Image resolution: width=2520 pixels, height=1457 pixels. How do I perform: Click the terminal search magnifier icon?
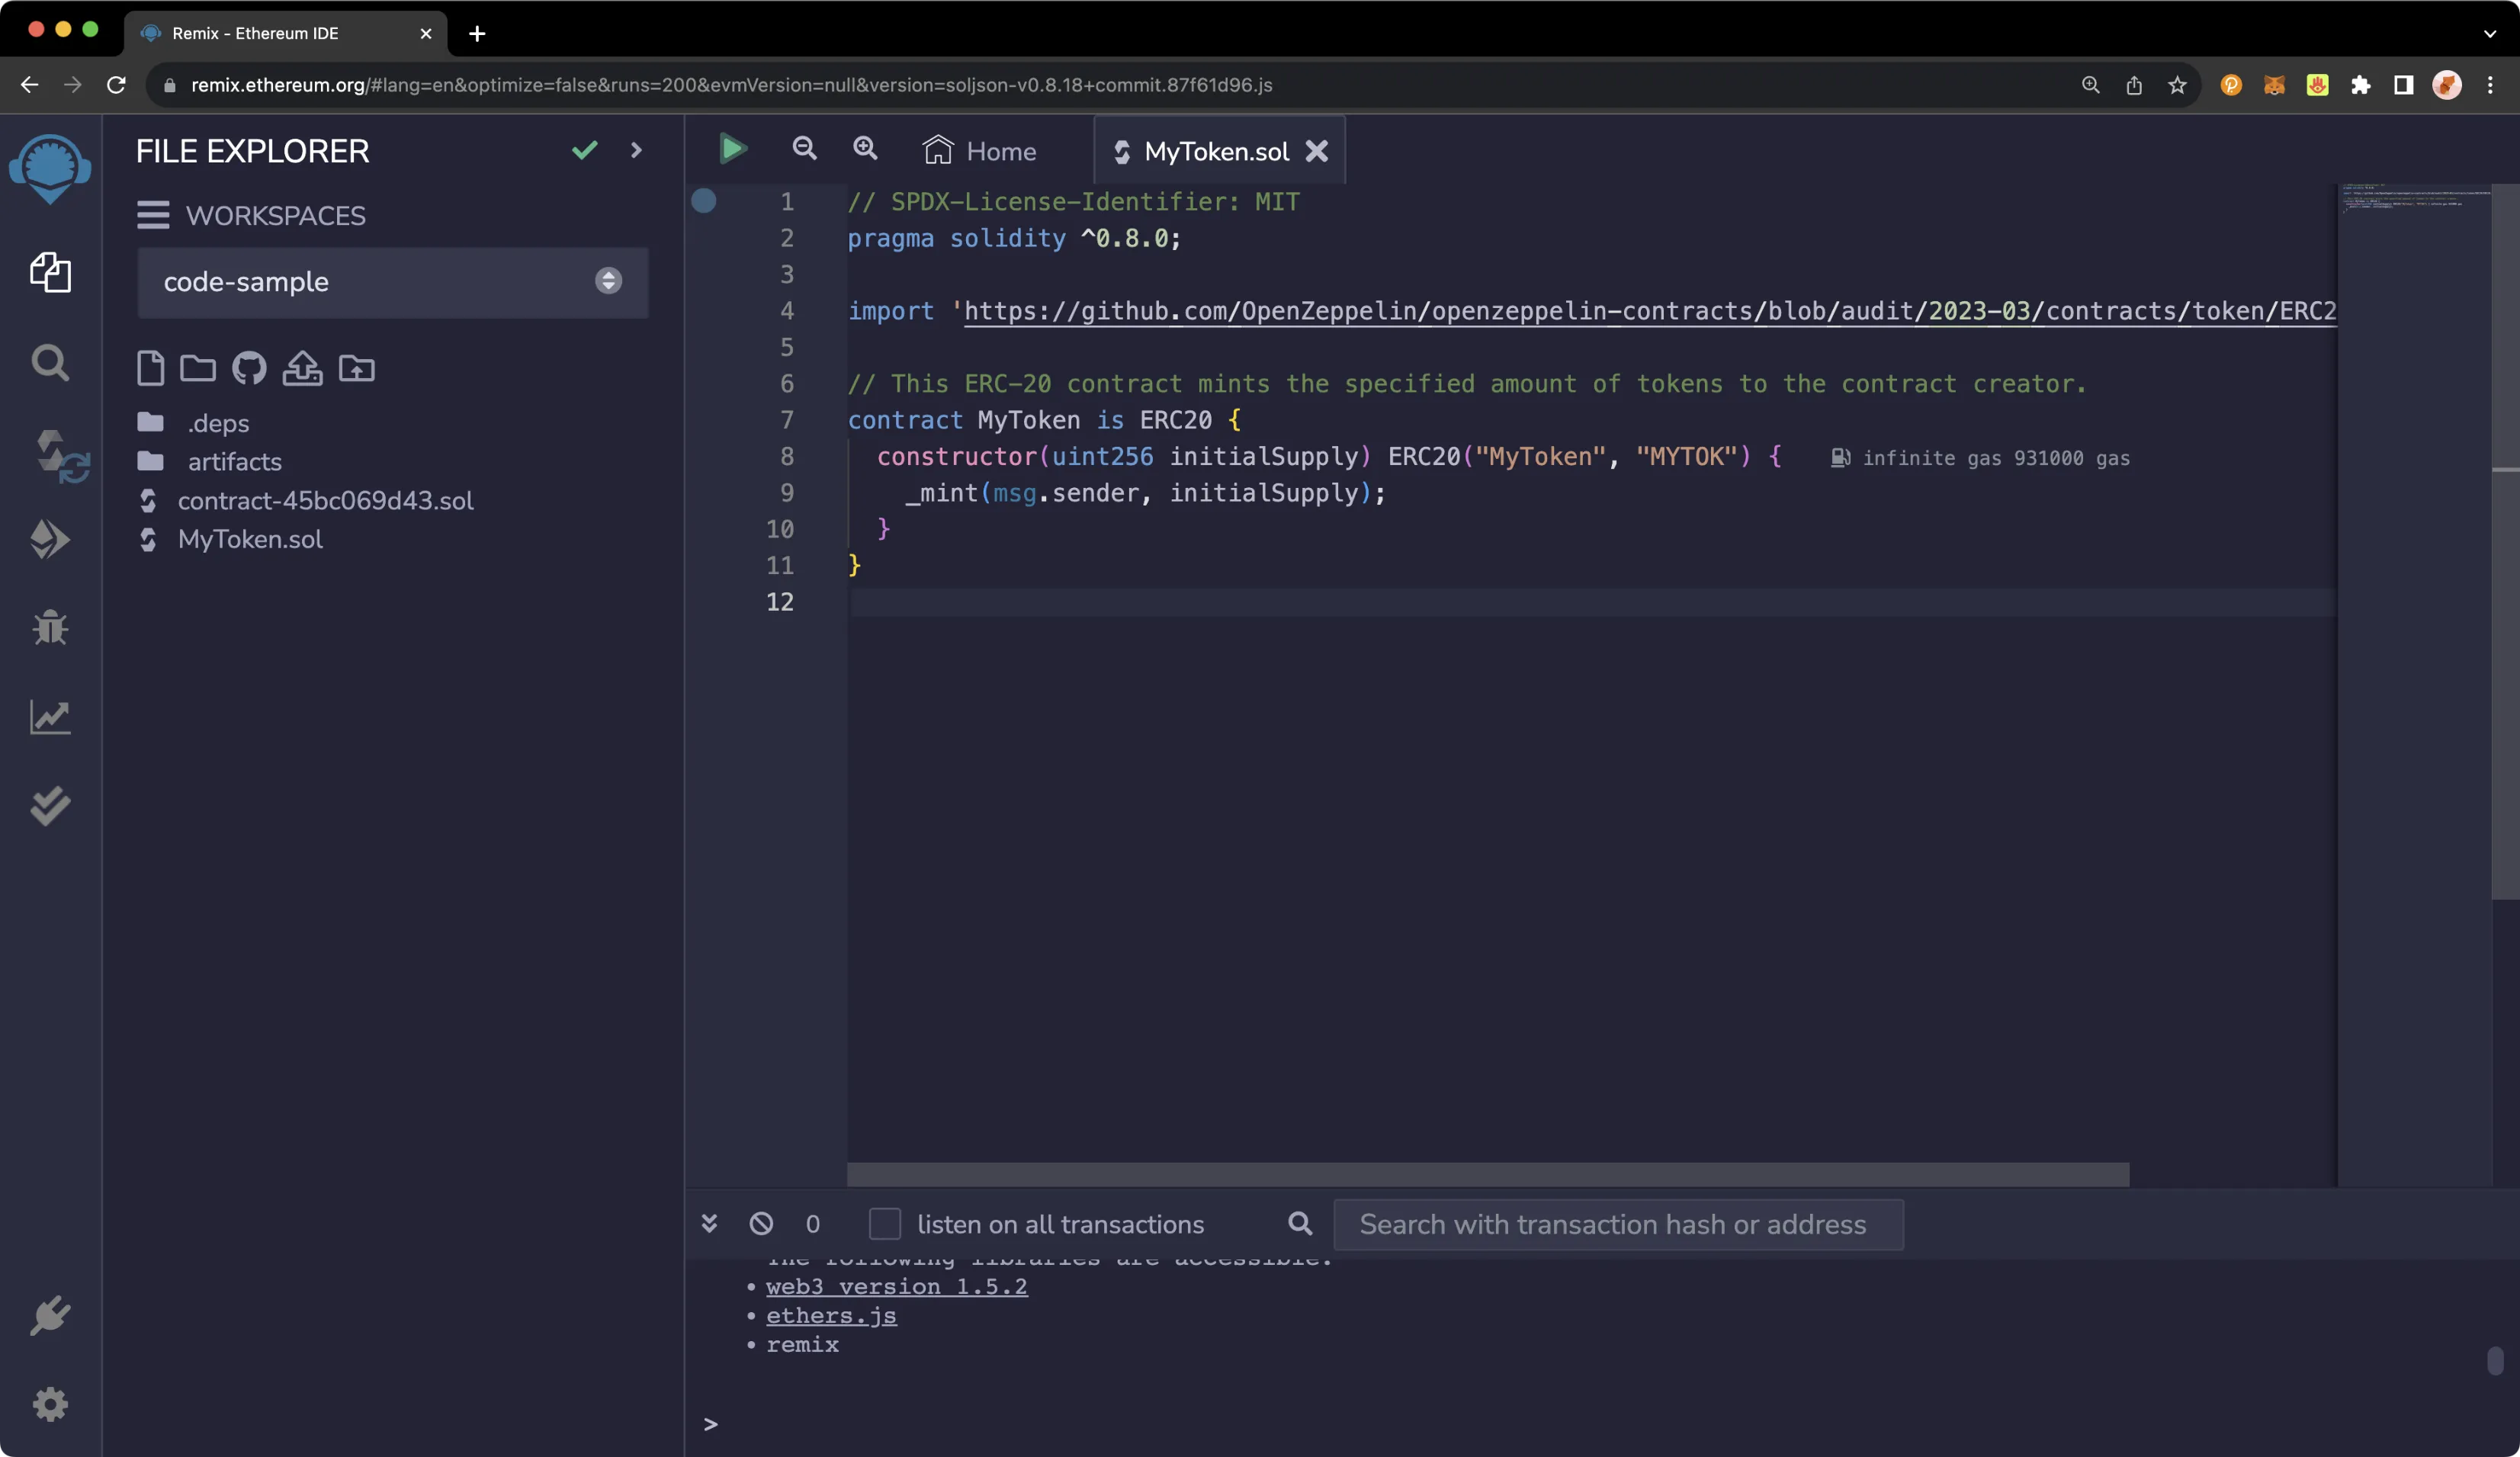(x=1300, y=1223)
